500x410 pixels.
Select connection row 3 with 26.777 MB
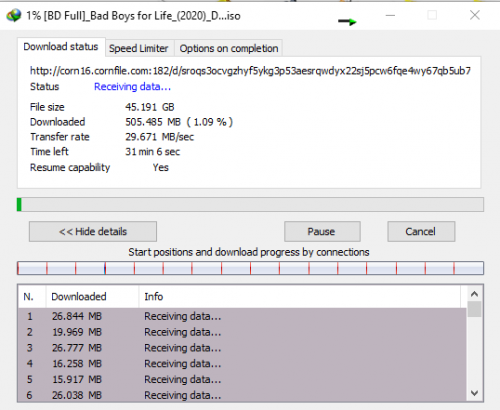coord(242,348)
